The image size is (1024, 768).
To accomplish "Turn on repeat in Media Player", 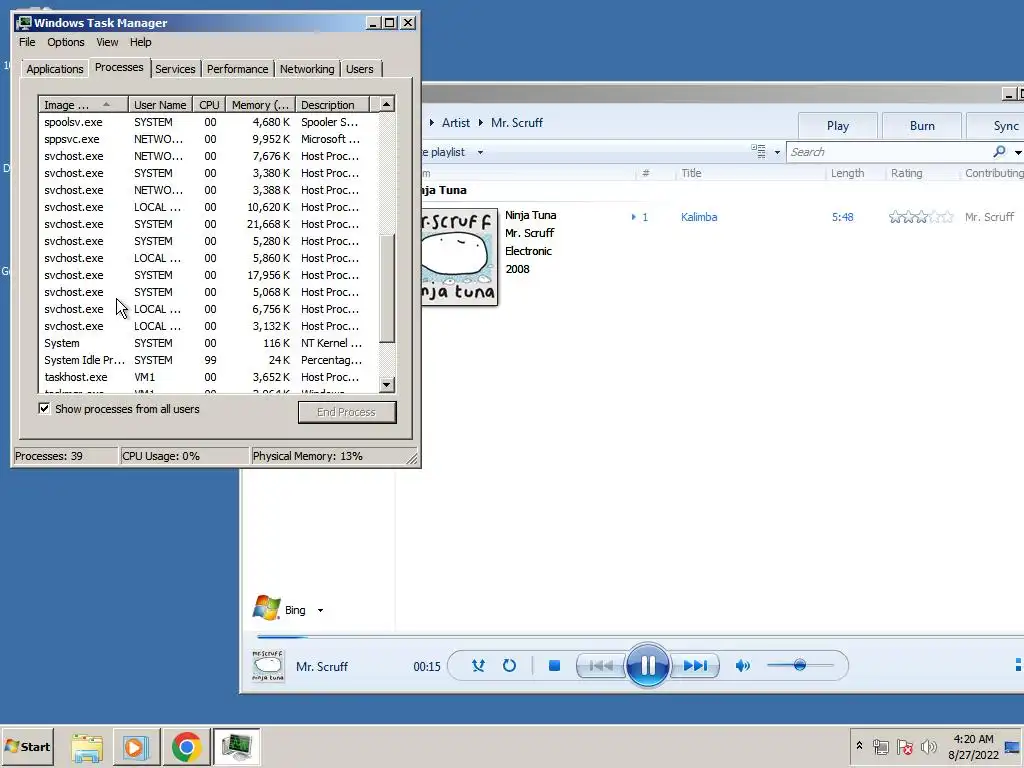I will click(509, 665).
